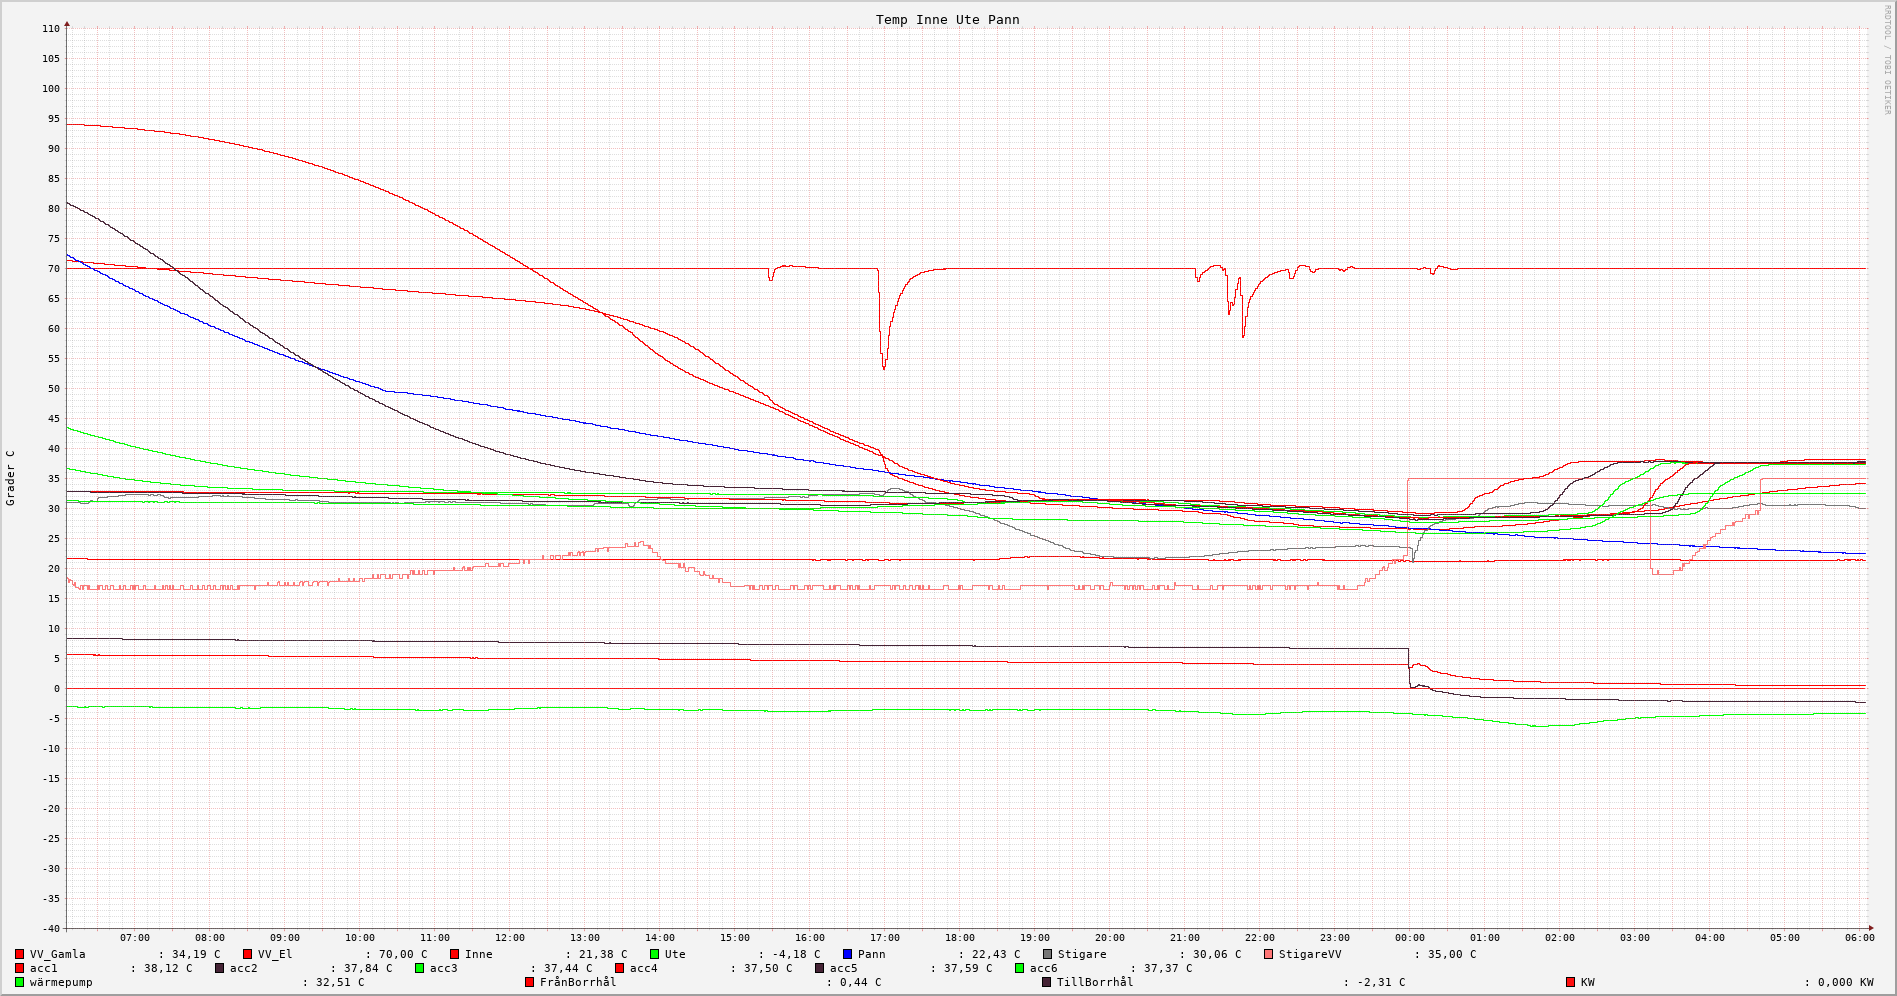
Task: Click the VV_Gamla red legend swatch
Action: pos(19,954)
